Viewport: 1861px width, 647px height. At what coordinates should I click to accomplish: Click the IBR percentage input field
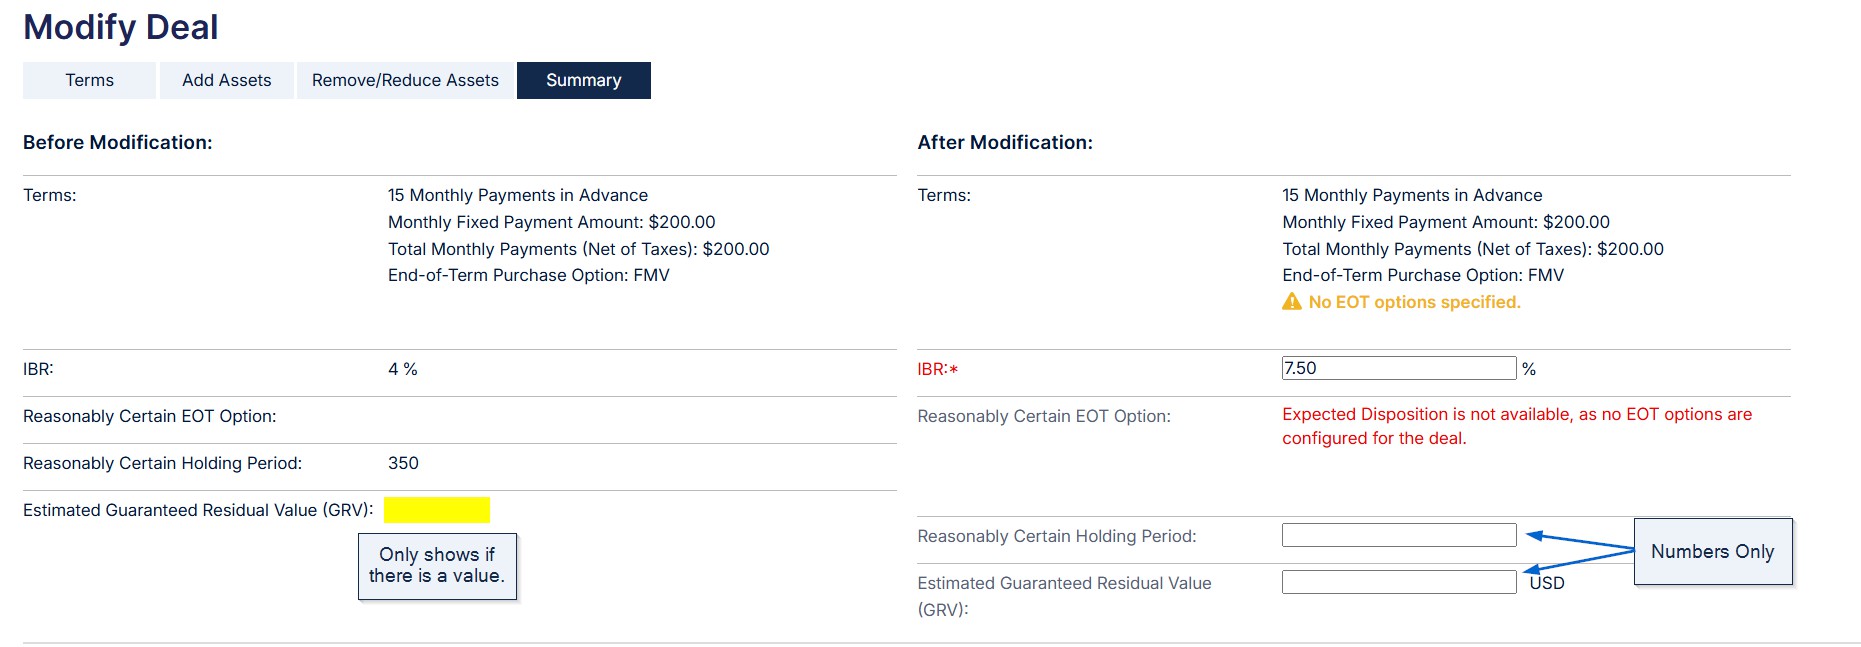click(1399, 368)
